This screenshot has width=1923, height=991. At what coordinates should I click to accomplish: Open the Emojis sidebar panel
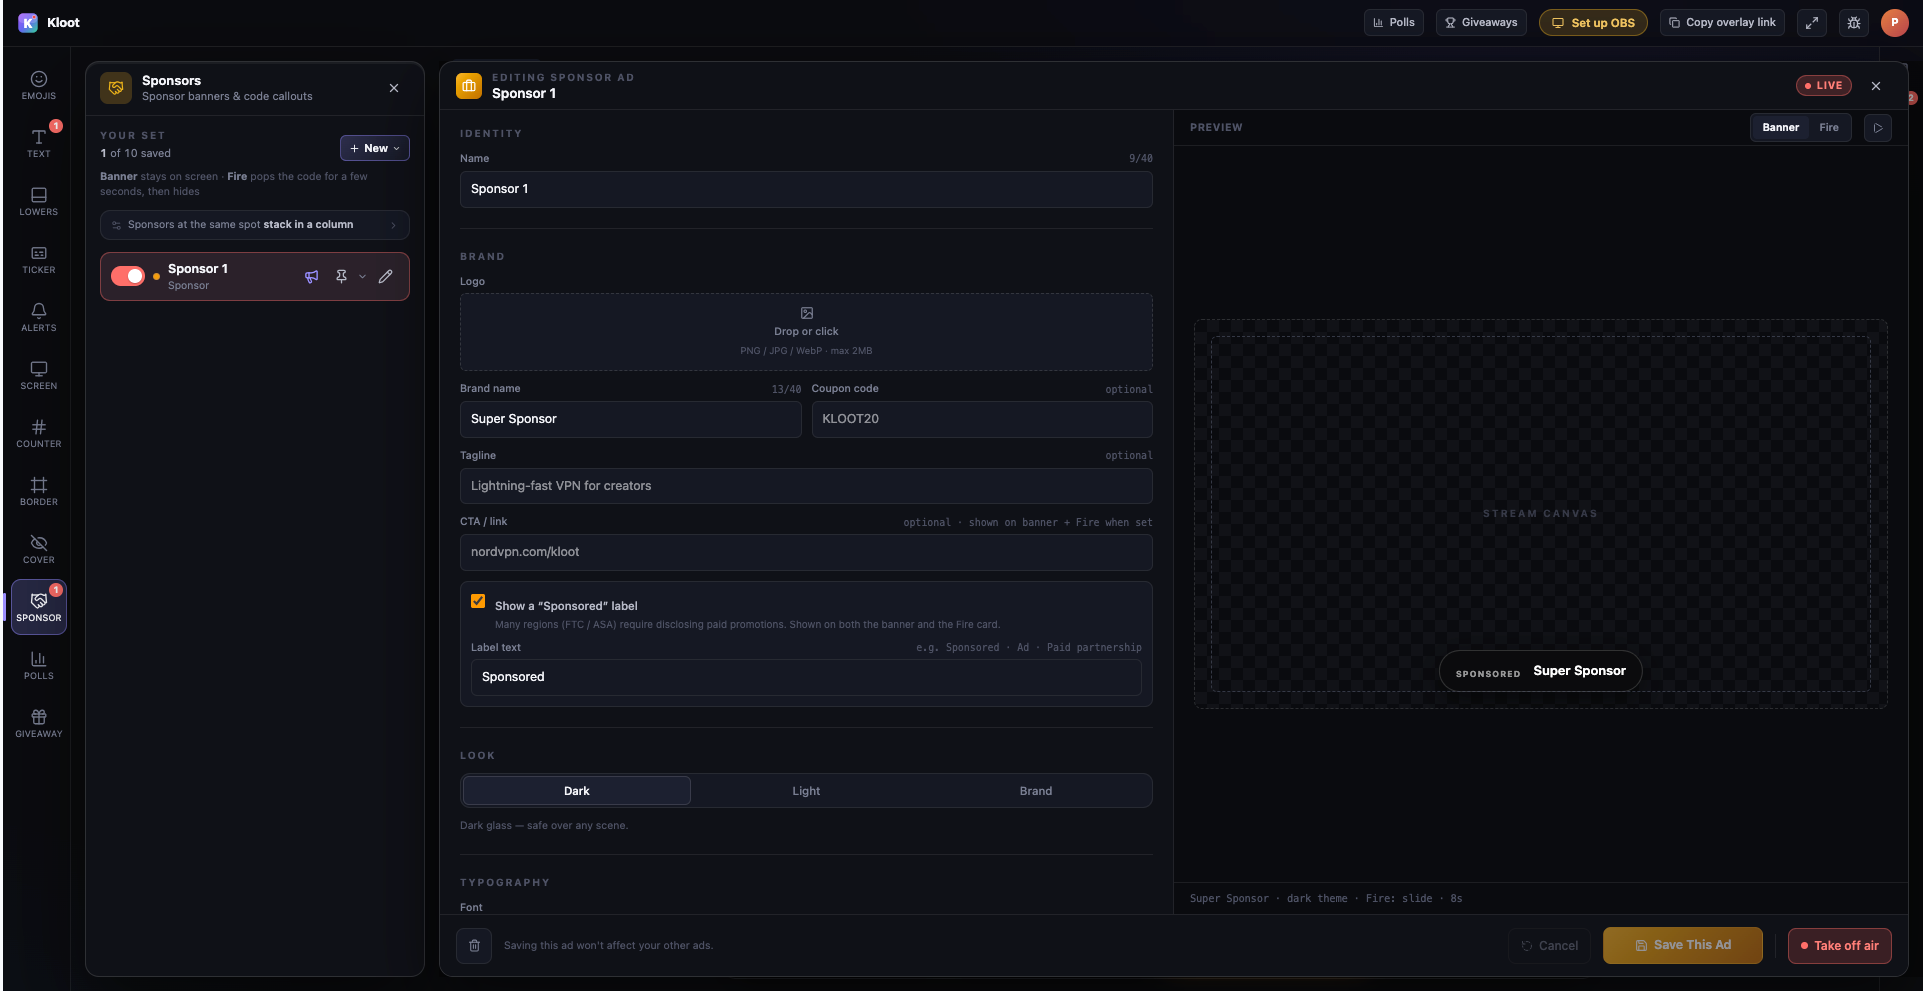point(39,85)
